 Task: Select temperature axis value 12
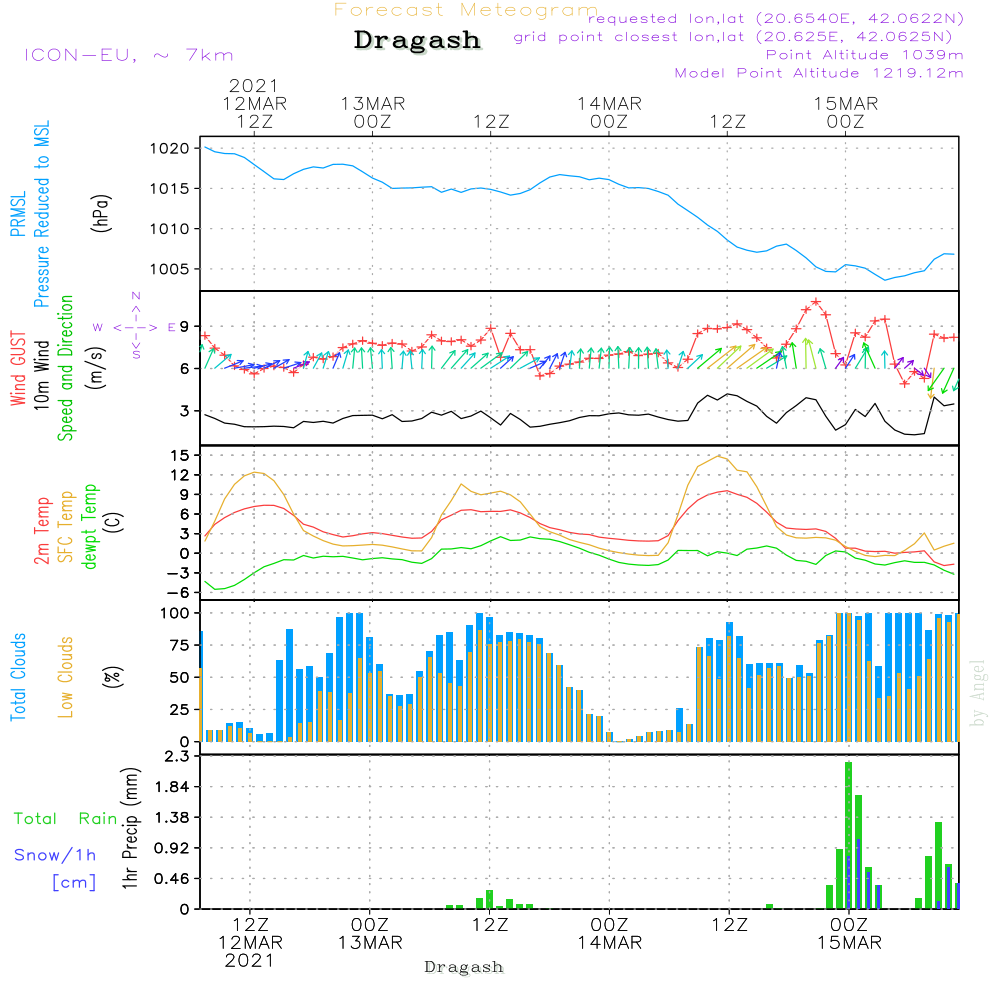point(180,475)
